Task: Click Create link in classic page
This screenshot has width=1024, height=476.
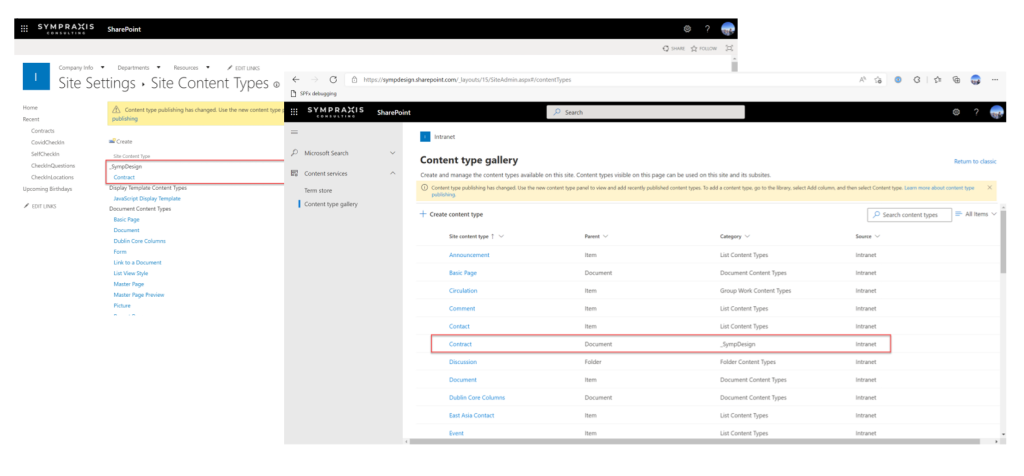Action: [121, 142]
